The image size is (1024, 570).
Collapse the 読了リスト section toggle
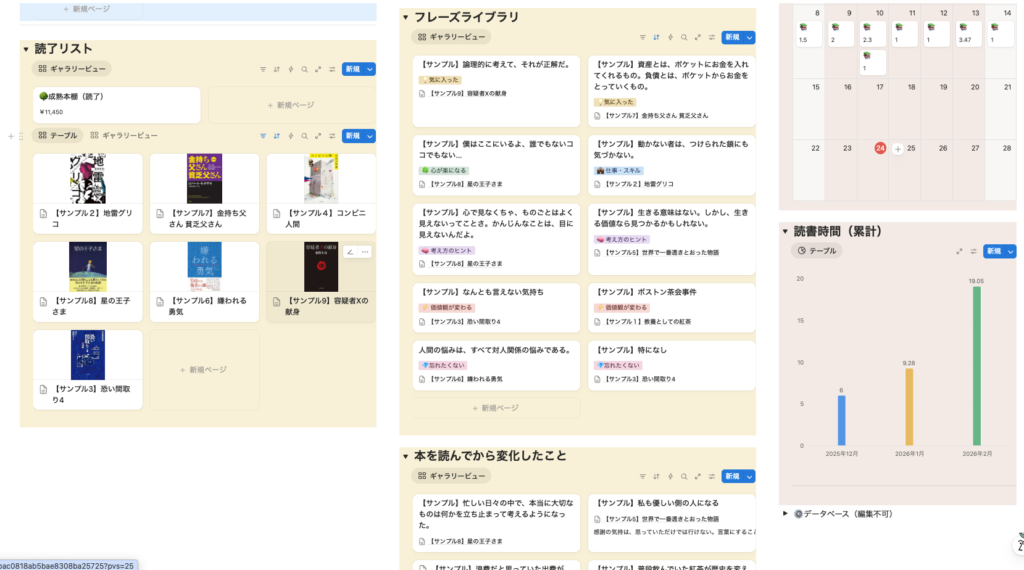tap(26, 49)
